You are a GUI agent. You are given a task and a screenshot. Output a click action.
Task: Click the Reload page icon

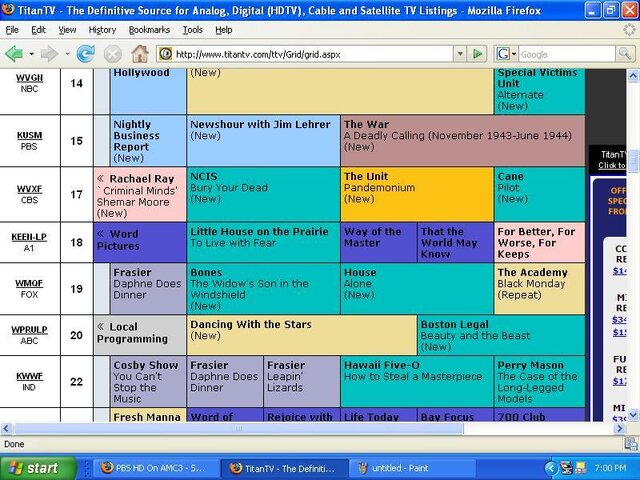[x=86, y=54]
